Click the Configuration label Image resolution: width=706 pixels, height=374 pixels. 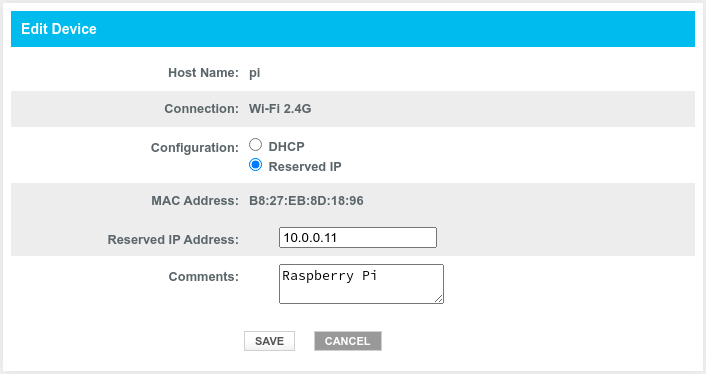click(x=195, y=148)
